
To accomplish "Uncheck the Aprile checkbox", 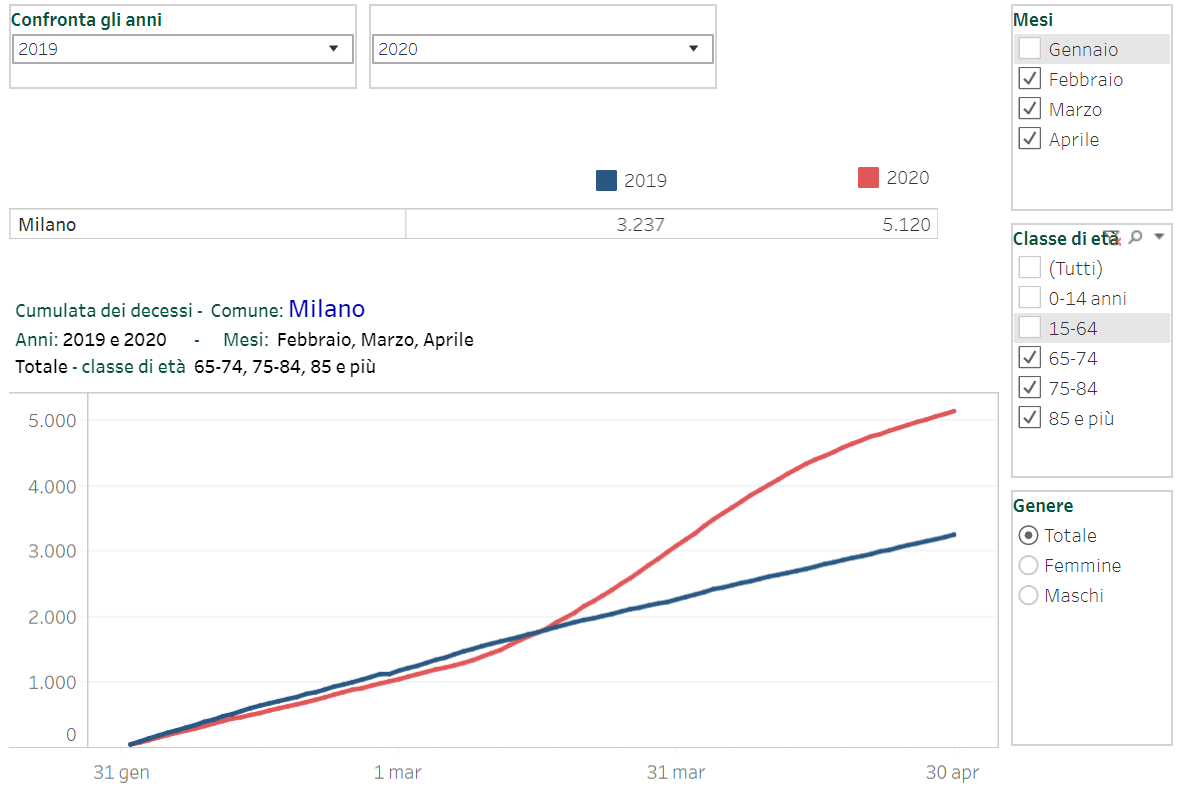I will click(x=1029, y=138).
